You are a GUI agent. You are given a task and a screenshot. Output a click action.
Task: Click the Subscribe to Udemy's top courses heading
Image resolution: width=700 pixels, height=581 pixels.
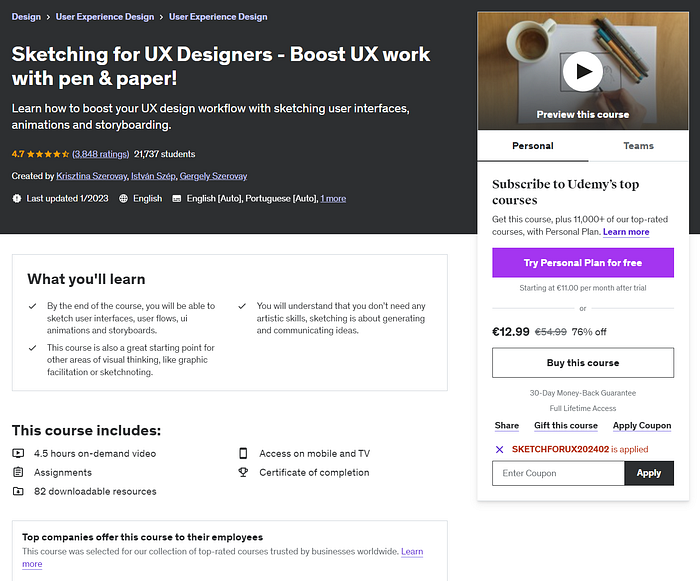tap(566, 192)
